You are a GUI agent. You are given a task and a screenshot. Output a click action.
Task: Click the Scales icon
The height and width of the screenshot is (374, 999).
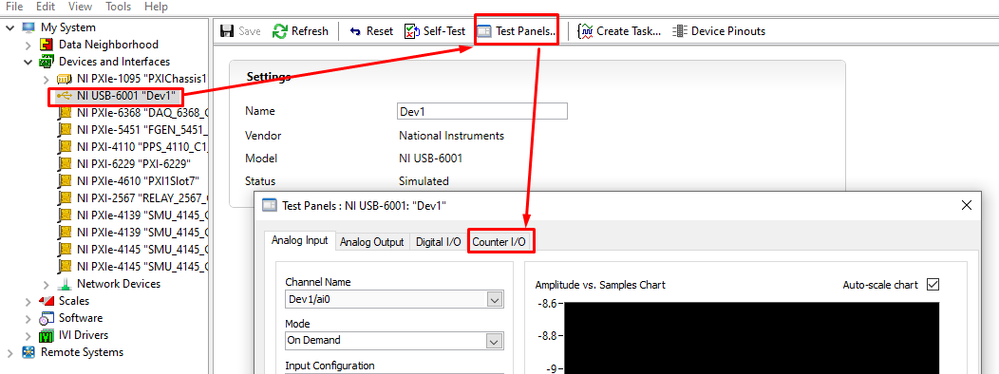(46, 301)
